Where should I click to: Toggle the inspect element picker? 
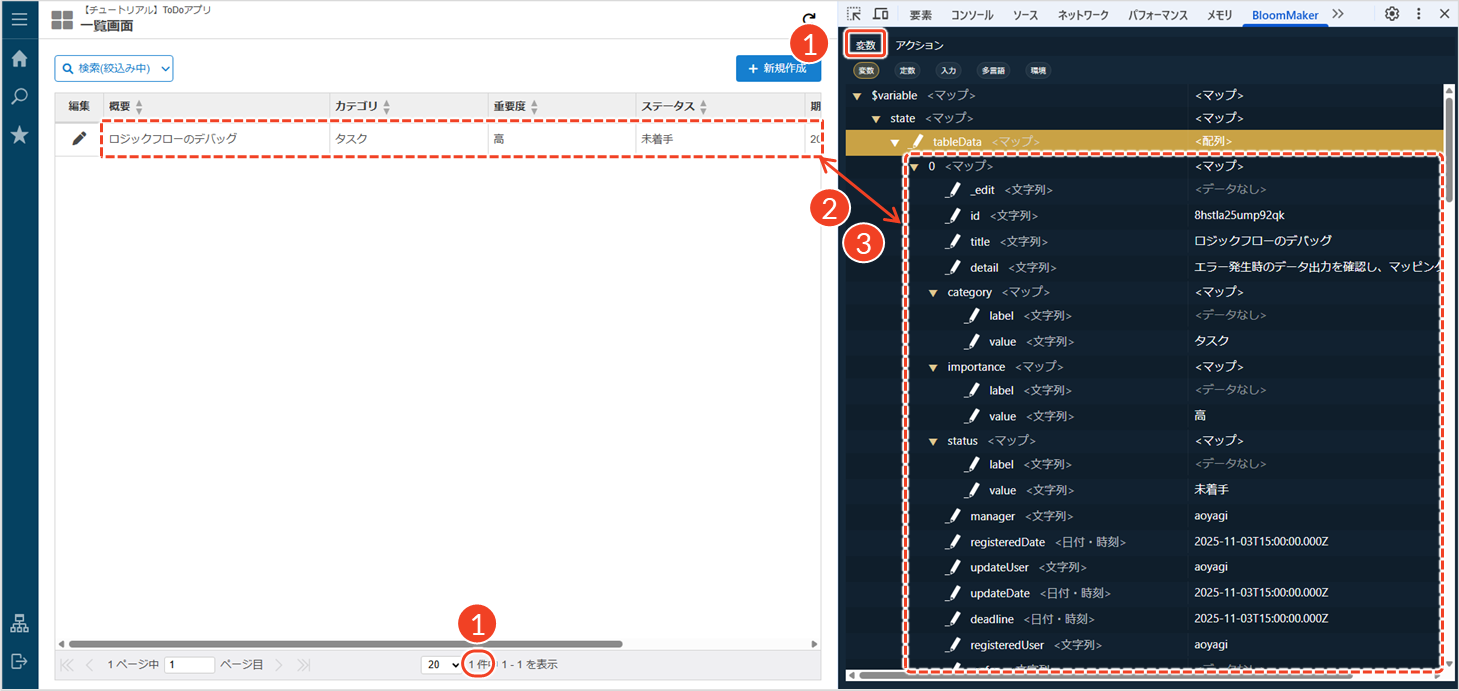(x=854, y=14)
